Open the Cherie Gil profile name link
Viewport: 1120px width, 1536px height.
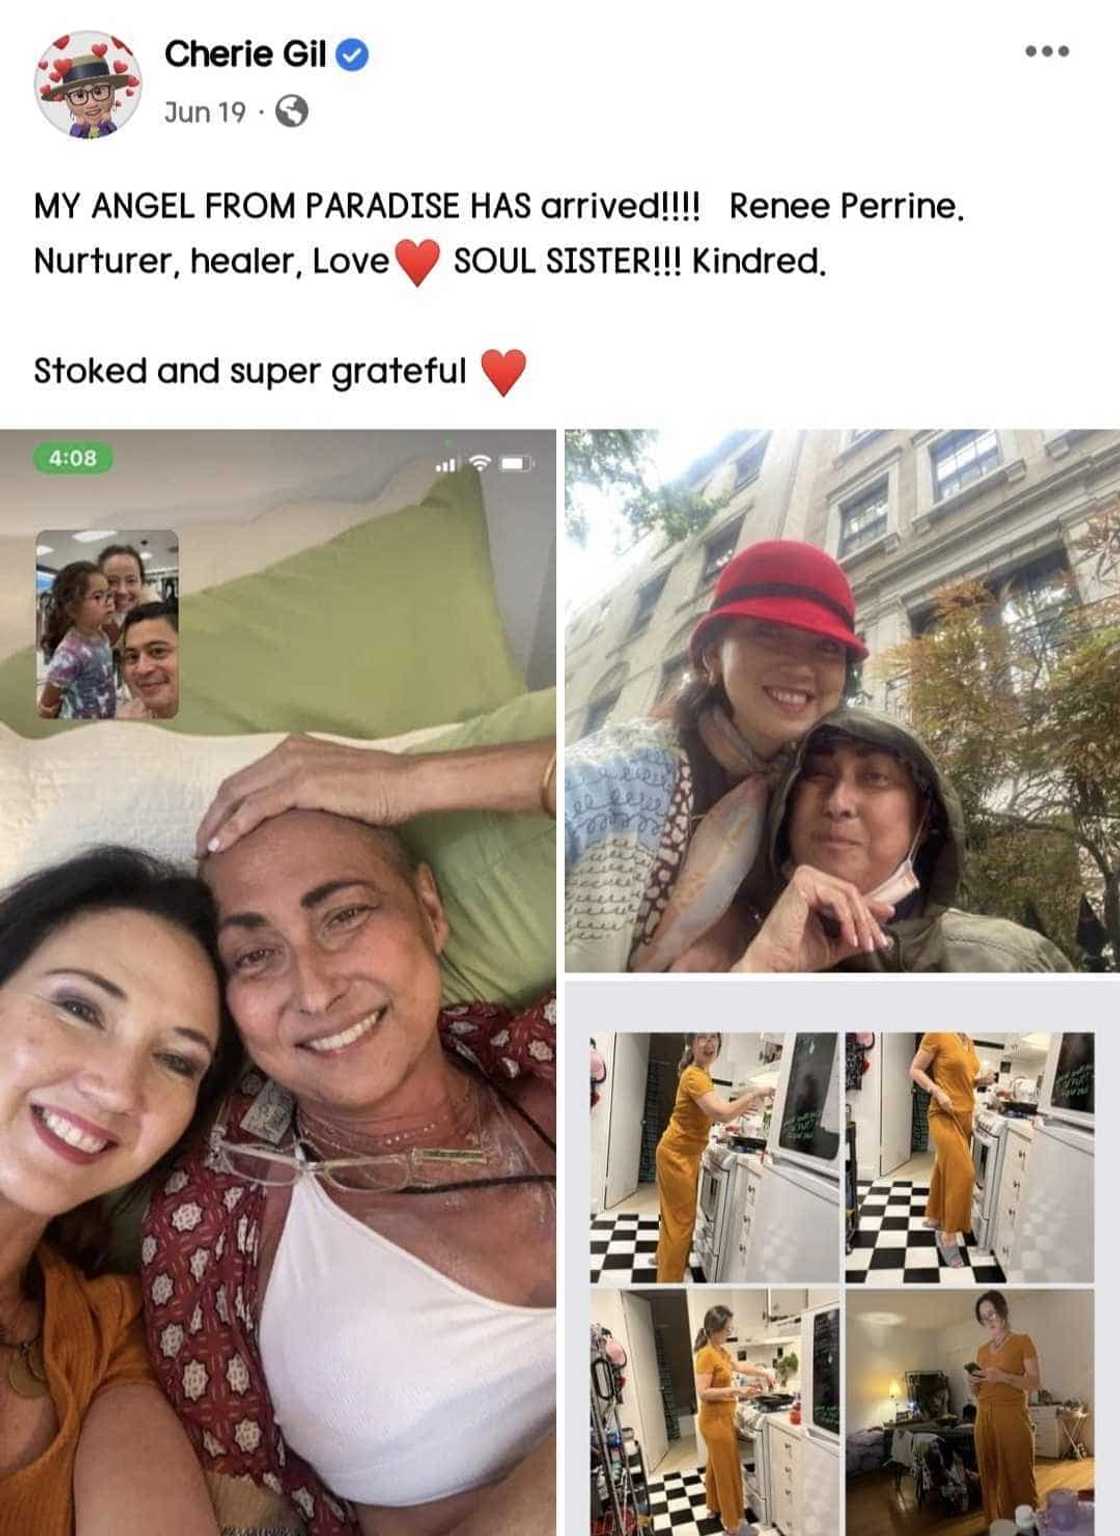[245, 54]
